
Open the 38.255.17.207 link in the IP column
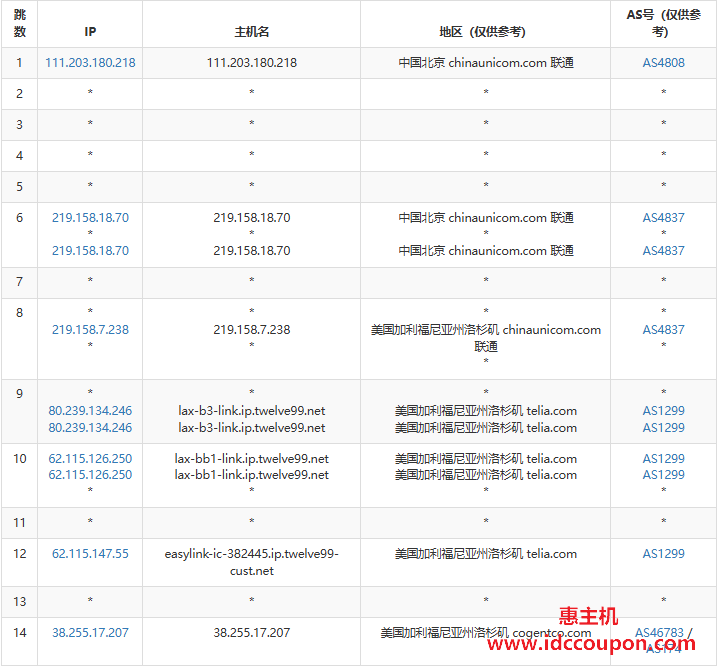tap(90, 633)
